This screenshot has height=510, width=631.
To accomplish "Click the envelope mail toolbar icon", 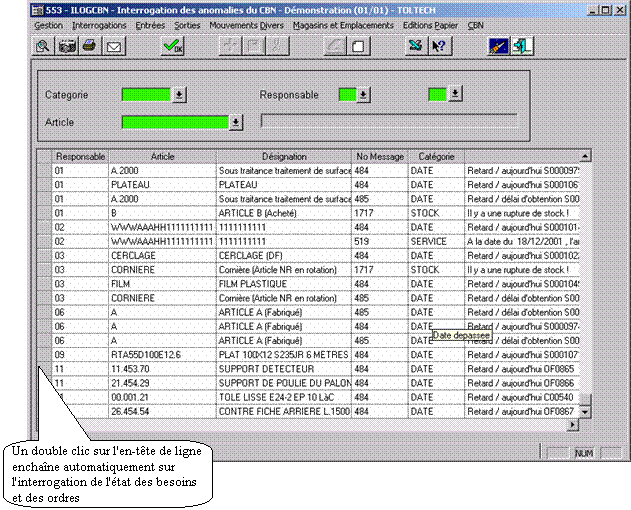I will point(114,46).
